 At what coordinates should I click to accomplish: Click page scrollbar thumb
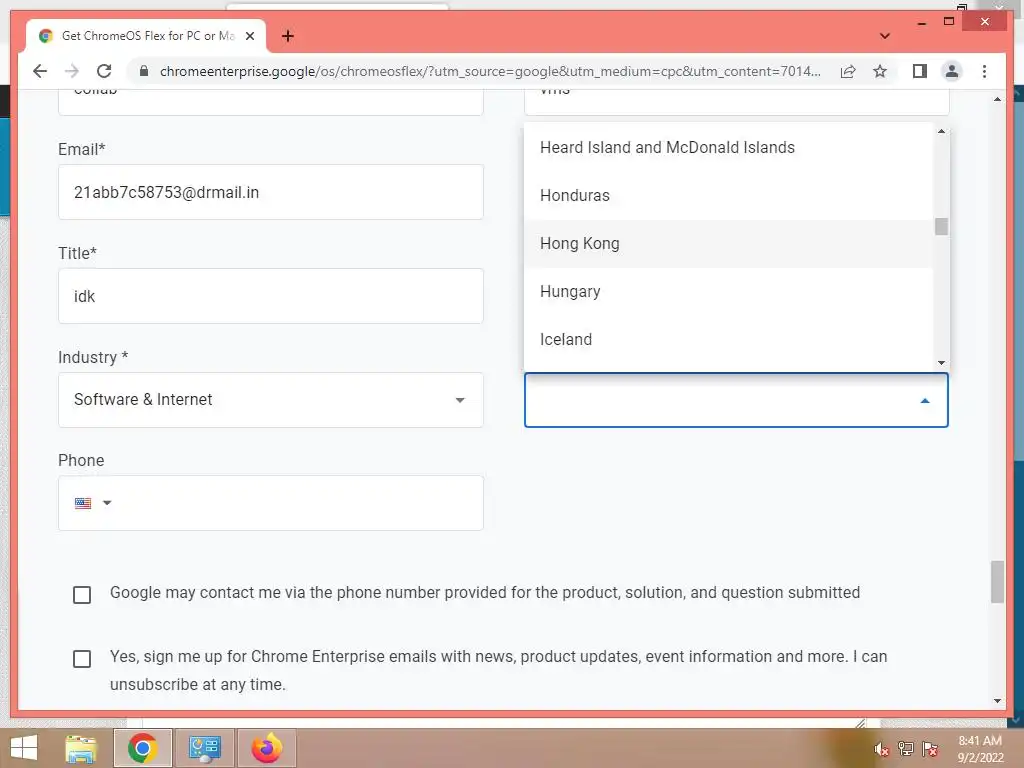pyautogui.click(x=997, y=581)
